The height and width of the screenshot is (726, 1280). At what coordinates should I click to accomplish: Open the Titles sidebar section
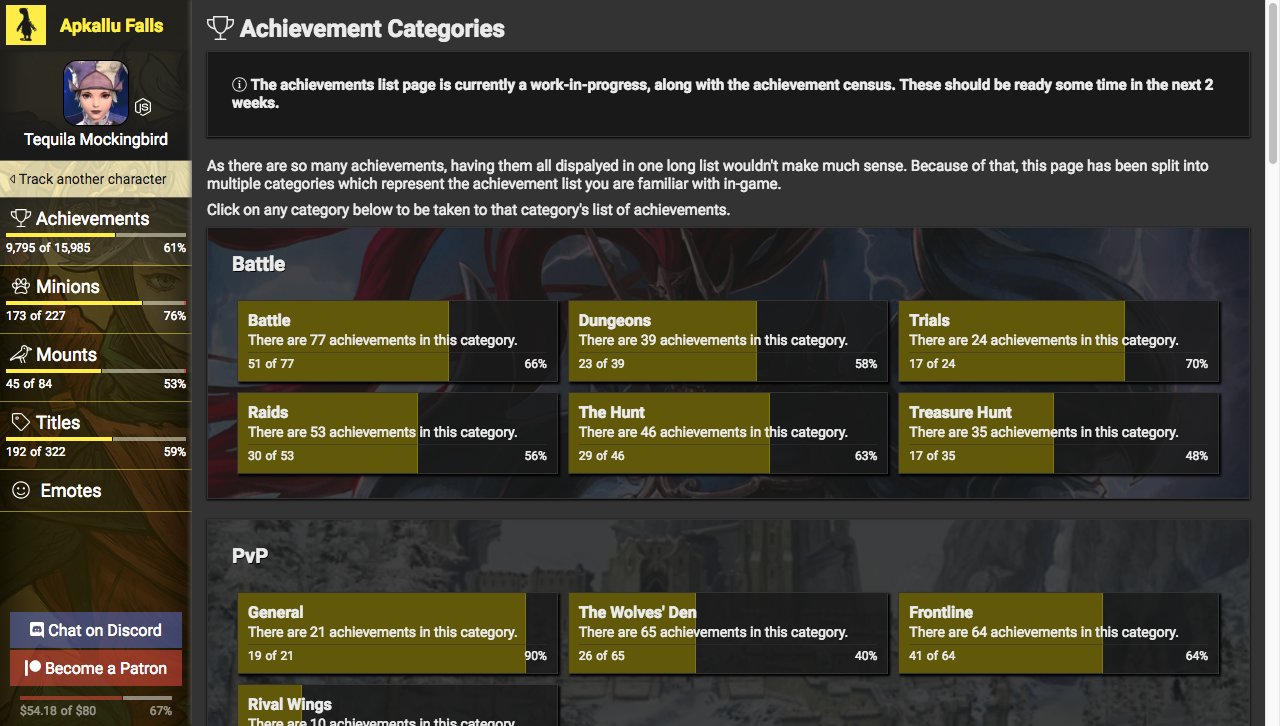coord(95,435)
